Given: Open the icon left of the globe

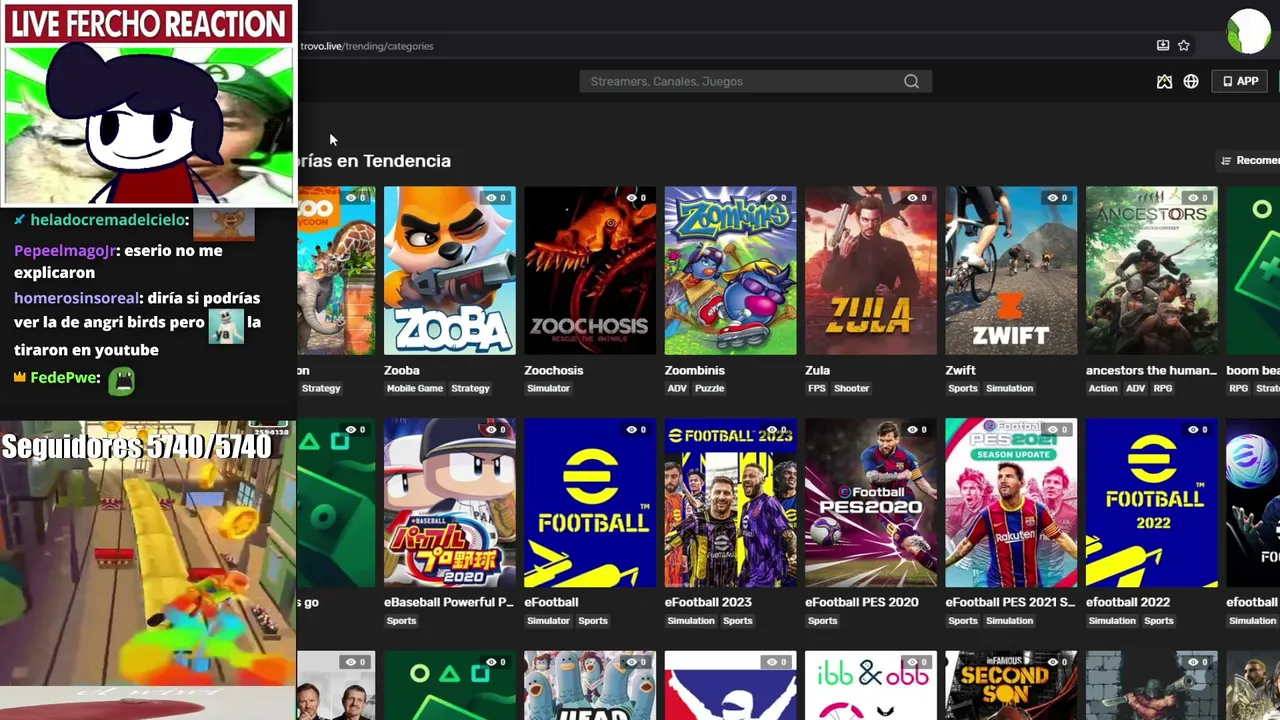Looking at the screenshot, I should (x=1164, y=81).
